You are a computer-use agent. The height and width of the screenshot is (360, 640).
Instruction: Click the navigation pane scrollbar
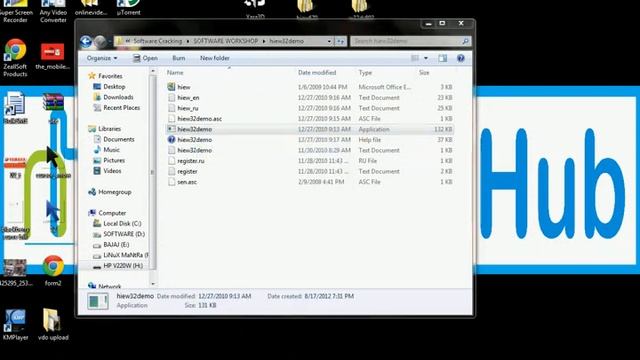(x=153, y=171)
